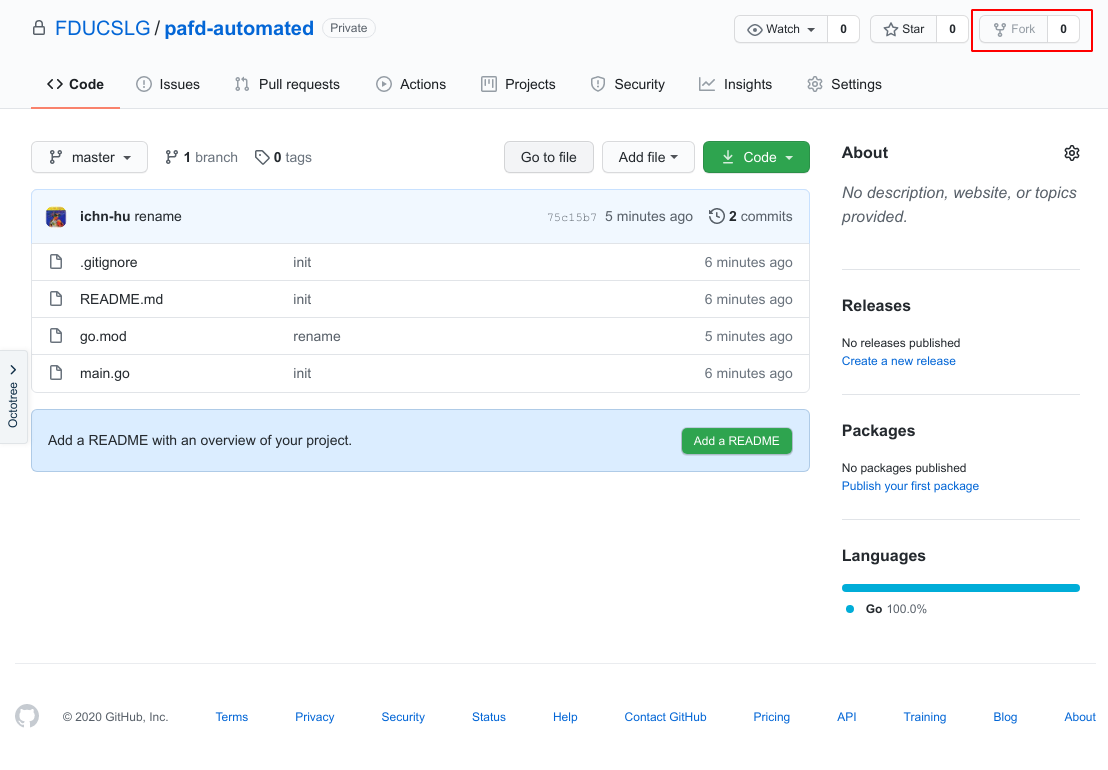The width and height of the screenshot is (1108, 770).
Task: Click the commits history clock icon
Action: click(716, 216)
